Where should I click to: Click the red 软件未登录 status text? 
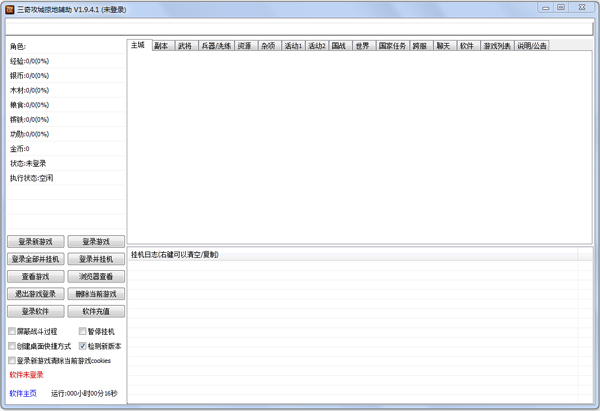coord(26,375)
